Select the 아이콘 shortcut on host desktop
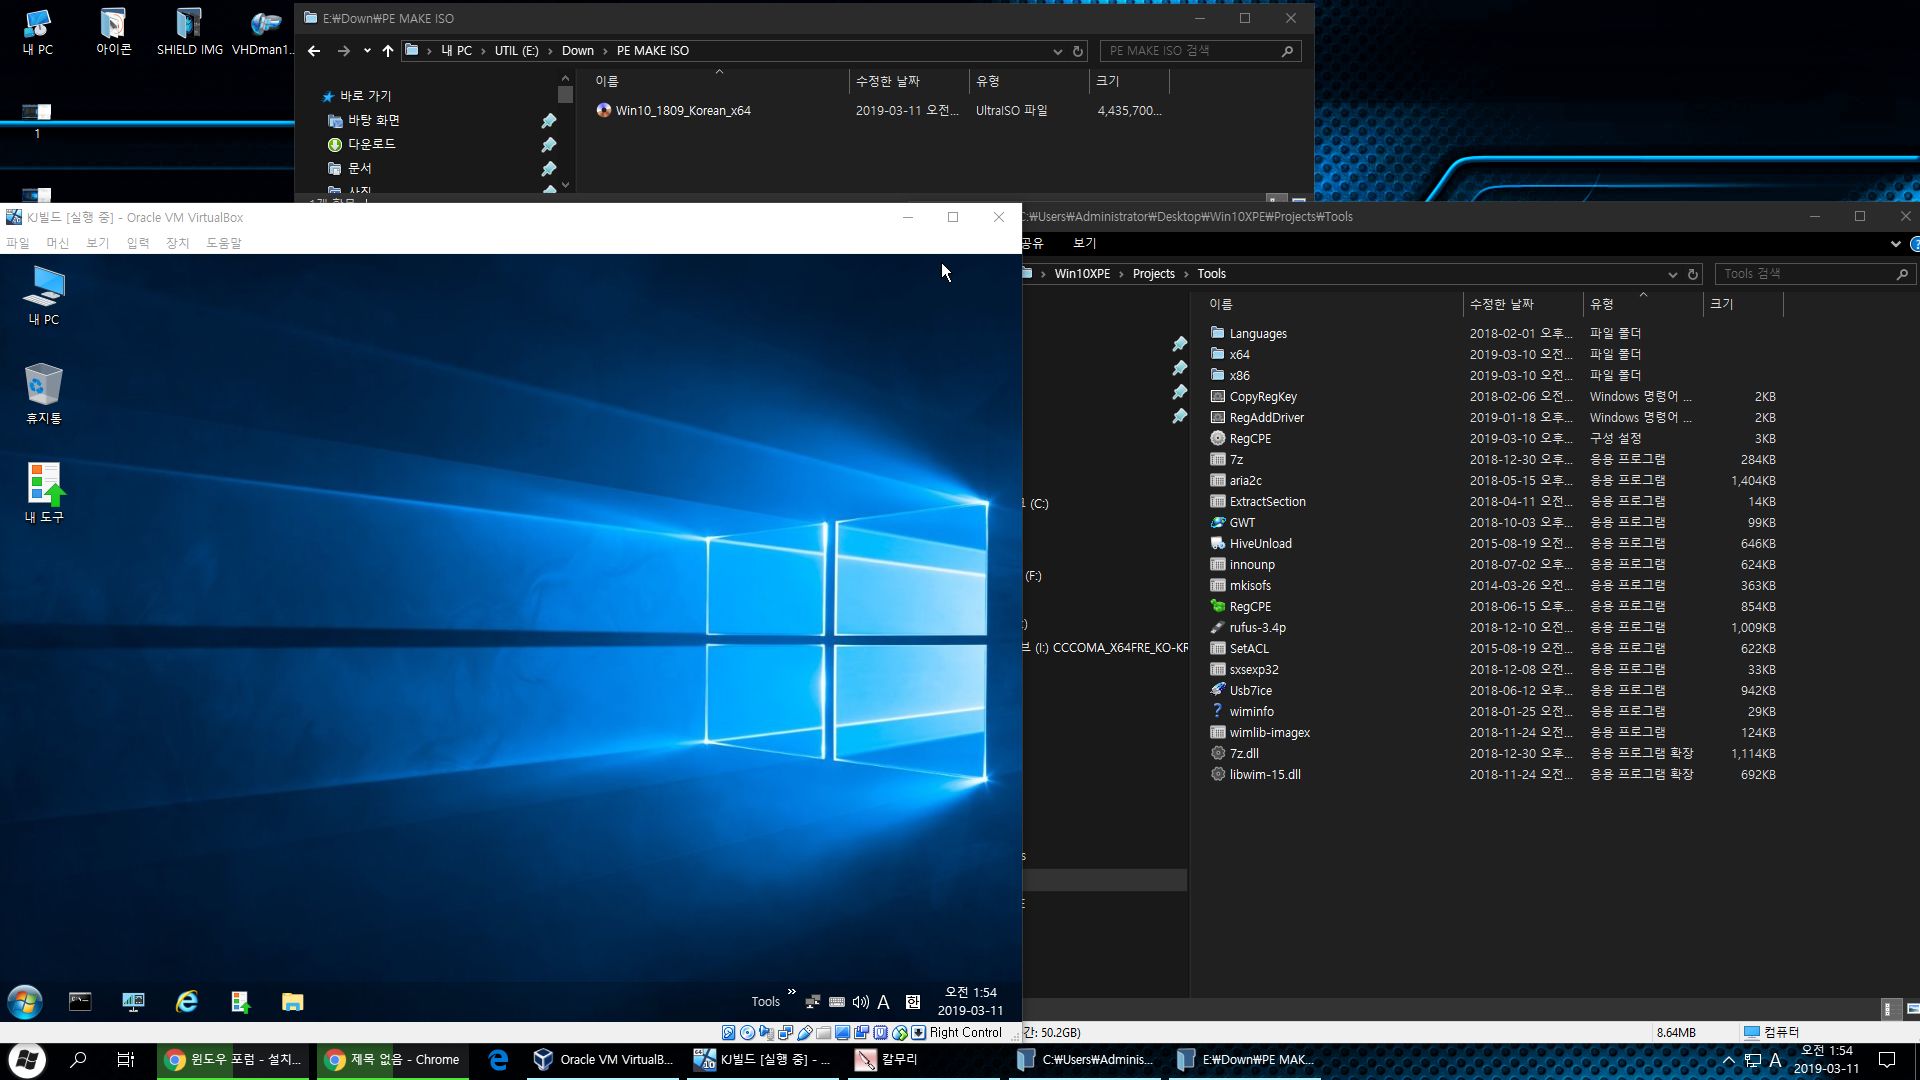Screen dimensions: 1920x1080 coord(113,30)
